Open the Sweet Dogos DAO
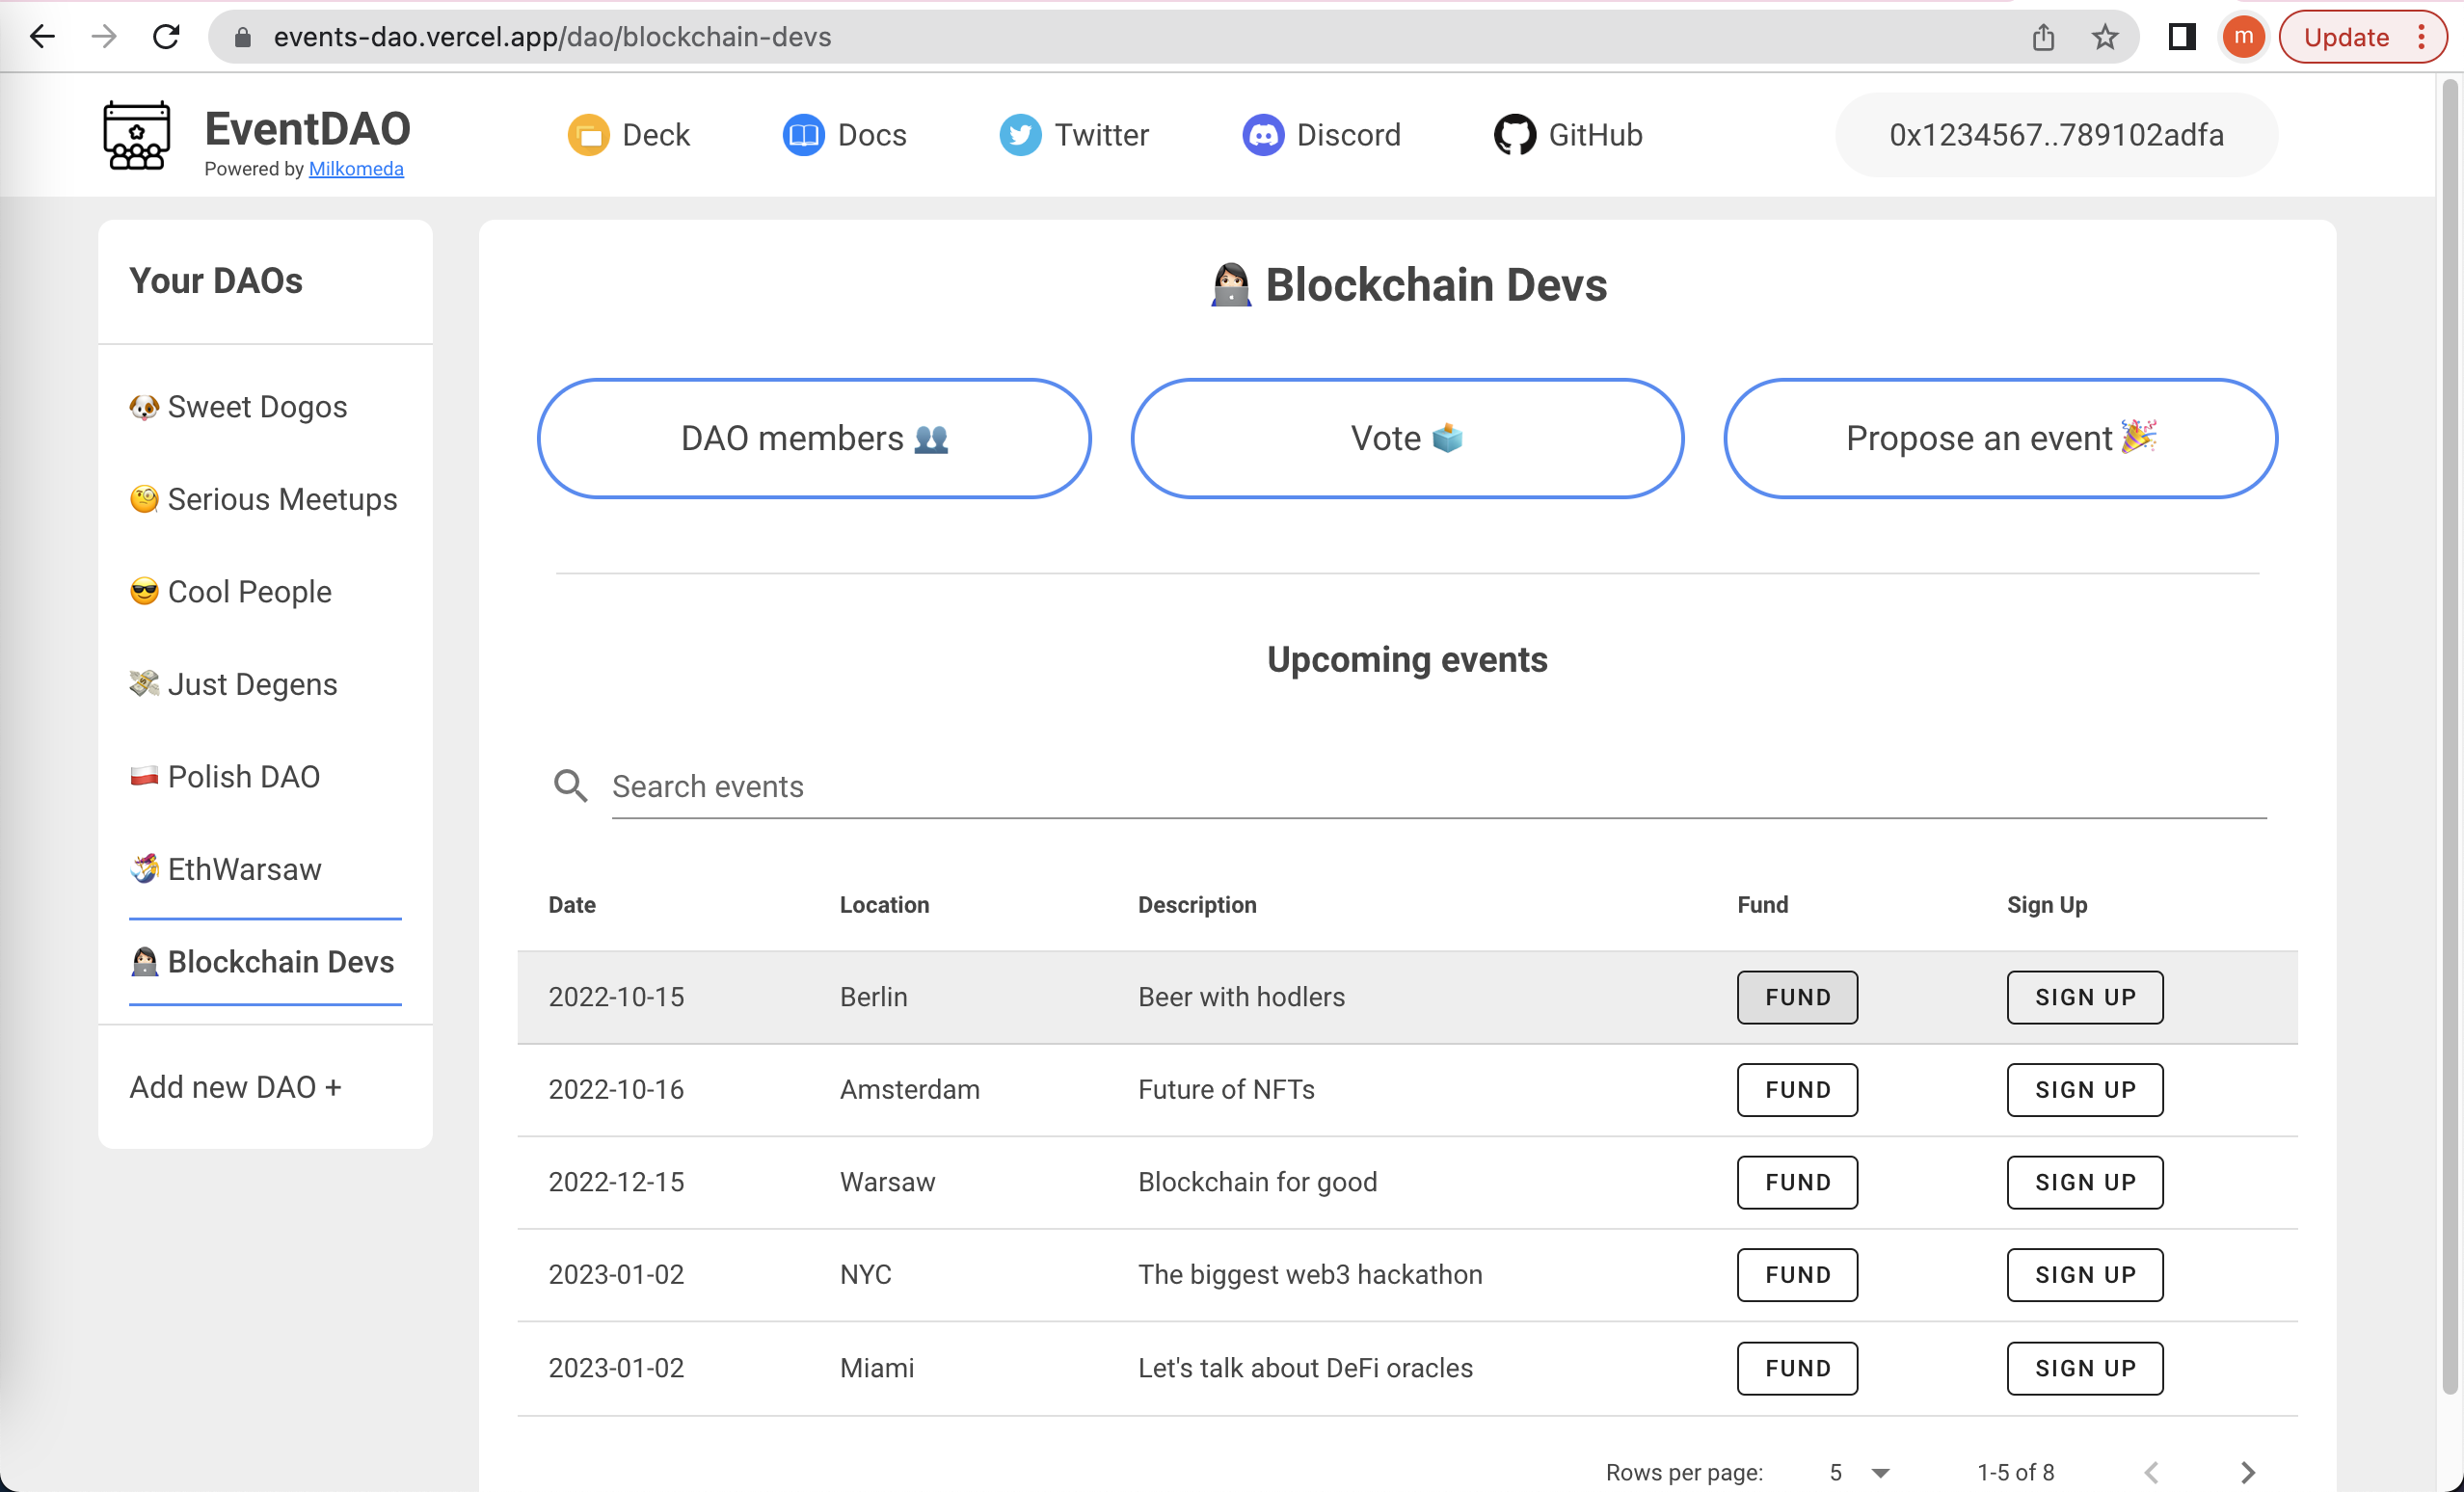 [256, 406]
